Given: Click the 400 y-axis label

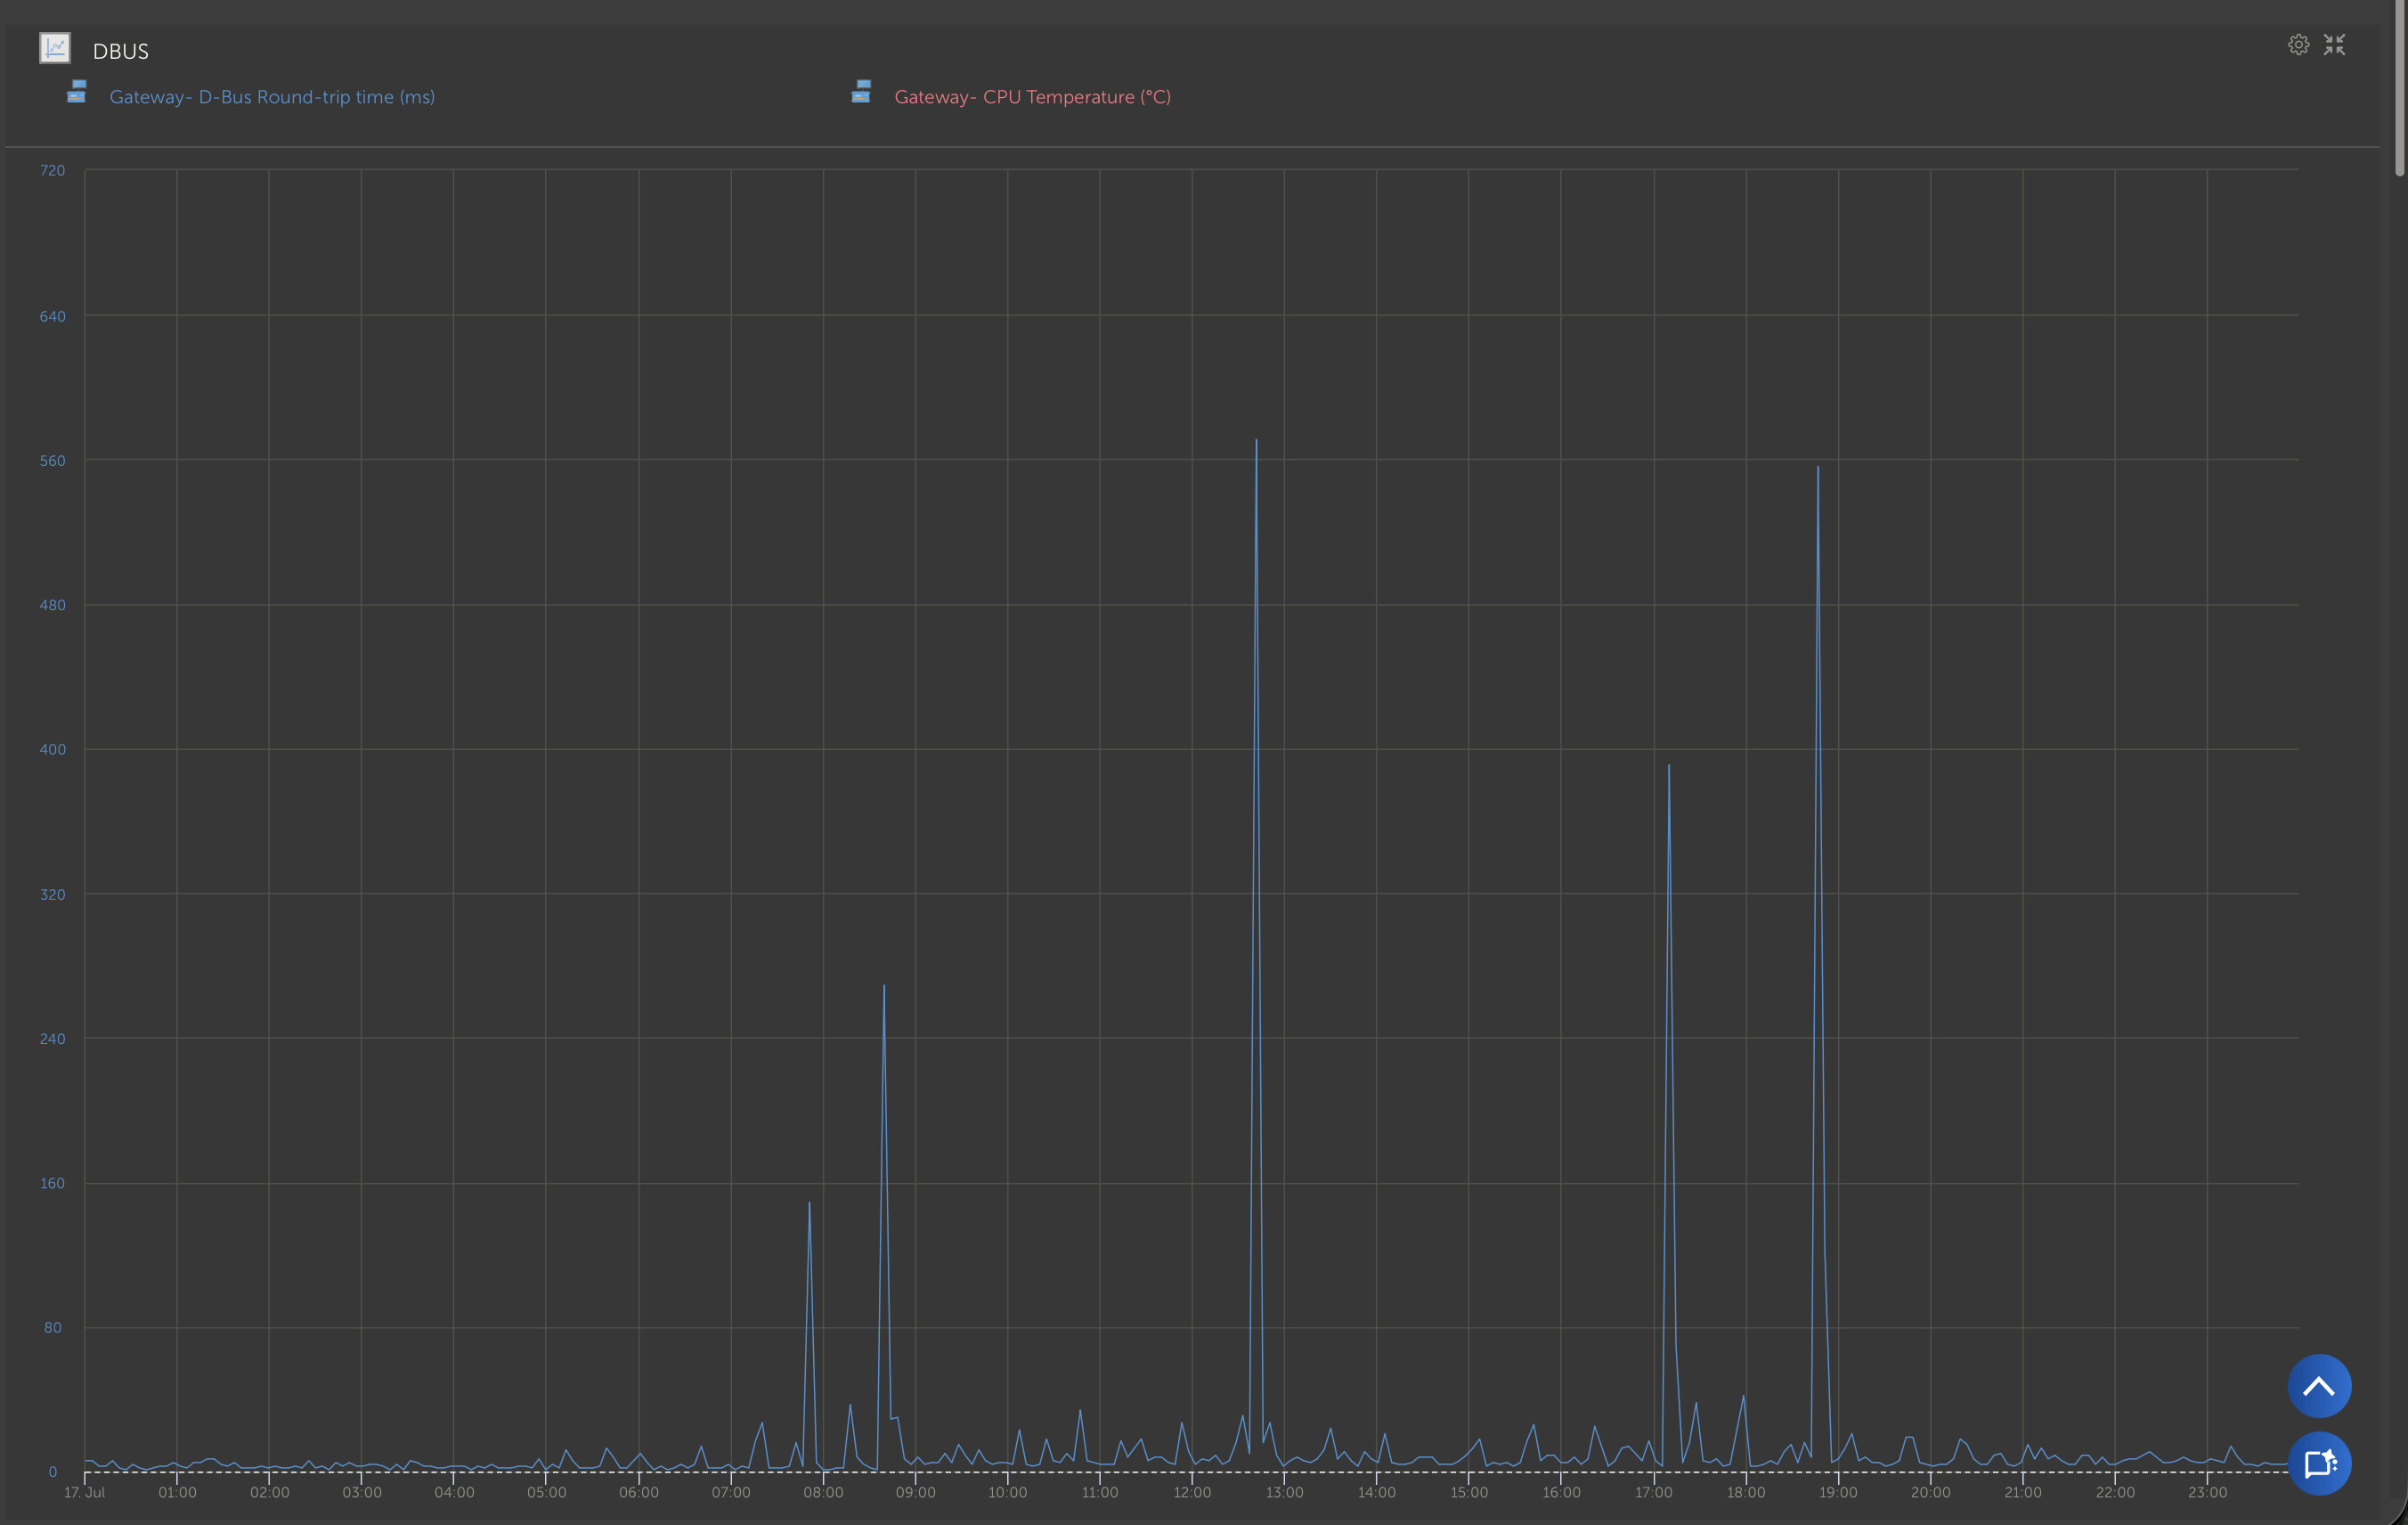Looking at the screenshot, I should pyautogui.click(x=52, y=749).
